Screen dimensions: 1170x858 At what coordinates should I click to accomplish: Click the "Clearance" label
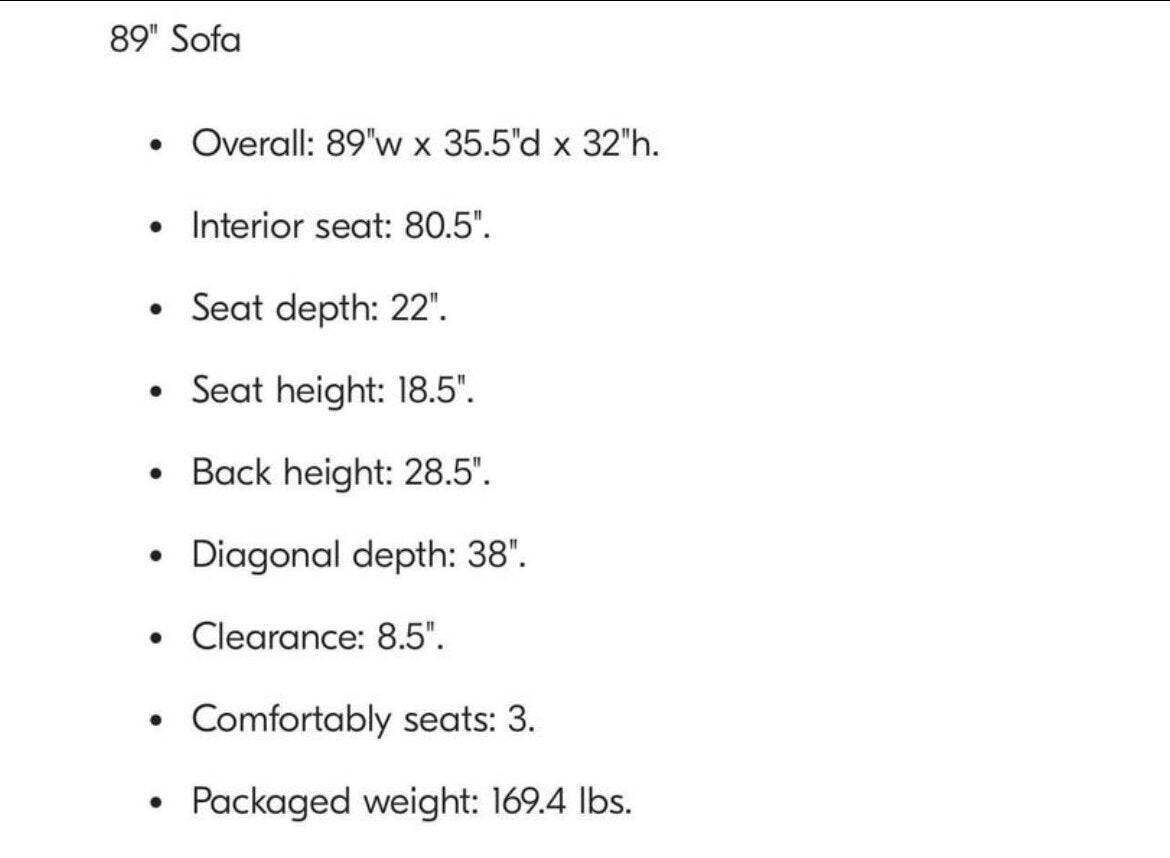click(x=277, y=636)
